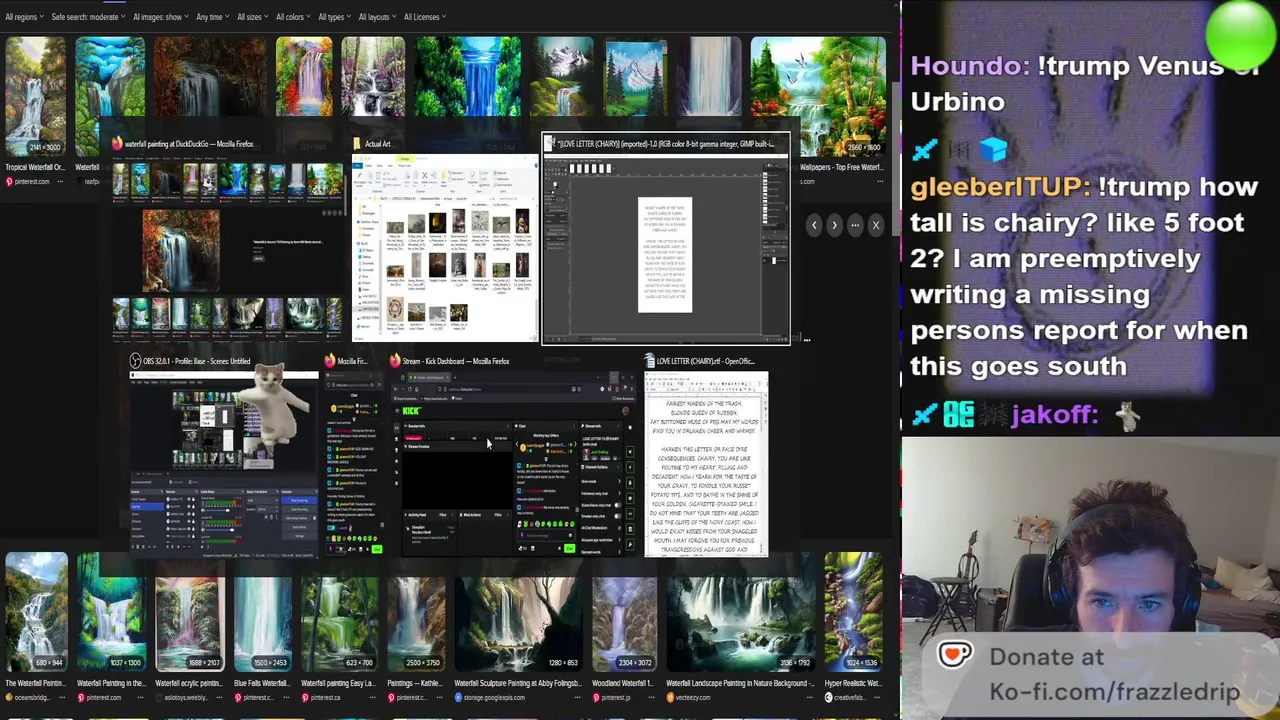Click Houndo username in stream chat
Screen dimensions: 1280x720
pyautogui.click(x=968, y=66)
